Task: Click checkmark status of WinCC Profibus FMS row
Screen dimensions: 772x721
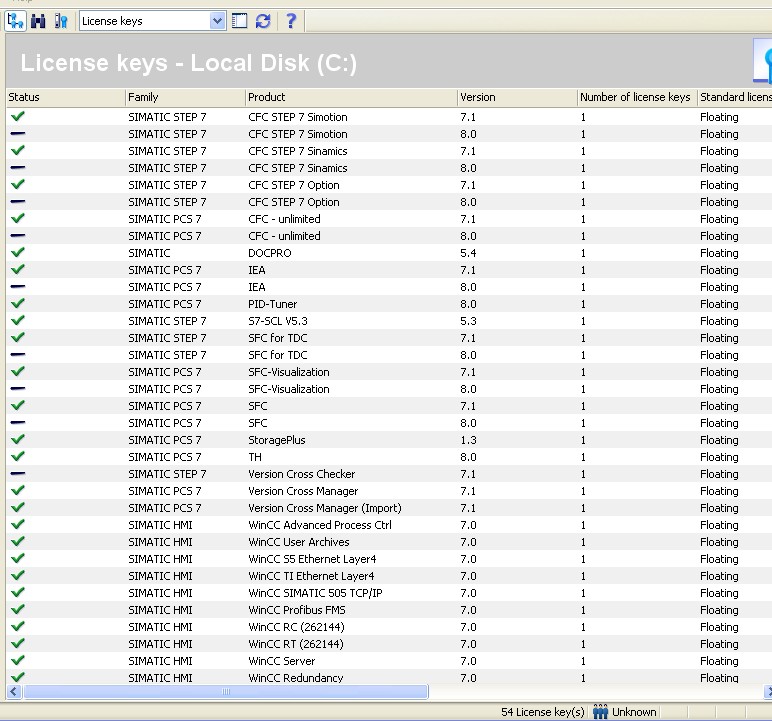Action: click(x=18, y=610)
